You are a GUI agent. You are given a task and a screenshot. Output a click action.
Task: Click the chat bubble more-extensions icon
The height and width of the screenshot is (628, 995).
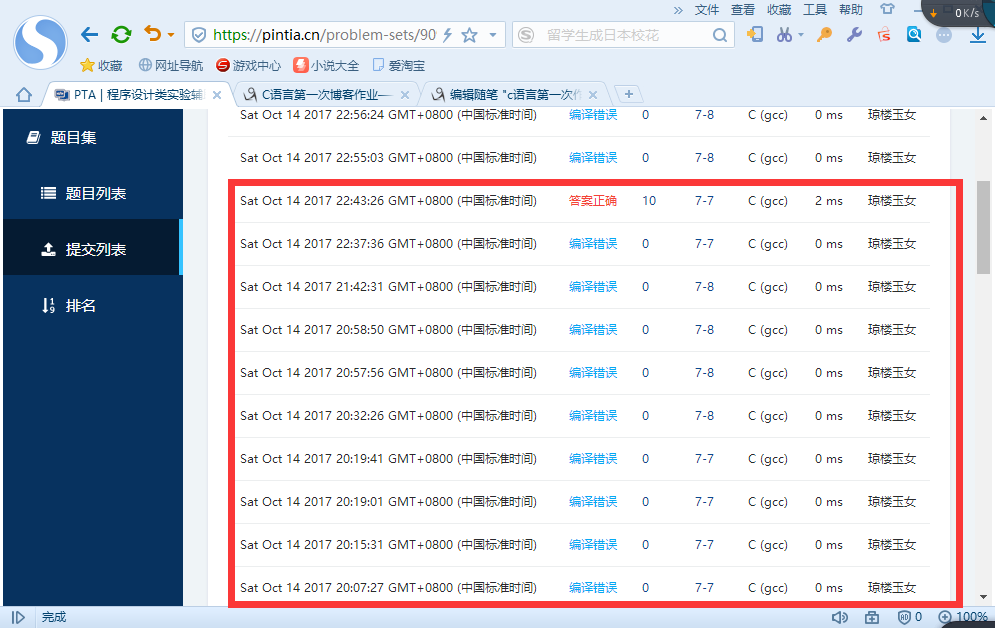point(944,35)
